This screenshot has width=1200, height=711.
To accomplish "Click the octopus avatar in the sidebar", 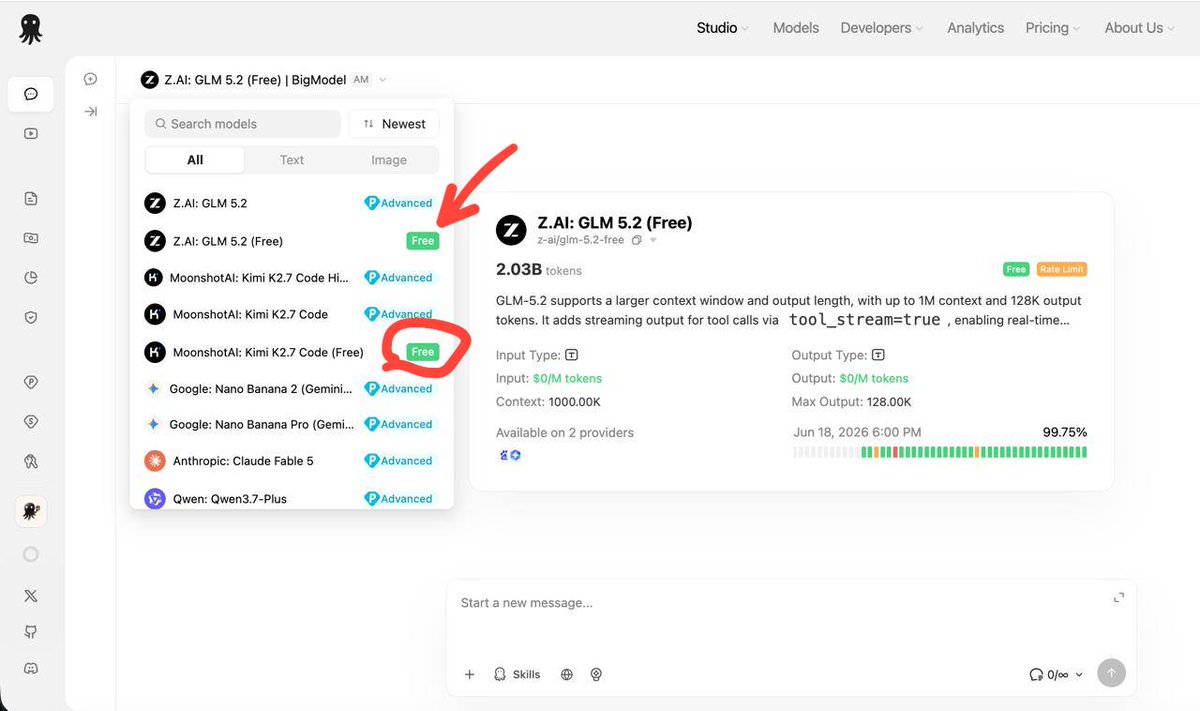I will [31, 511].
